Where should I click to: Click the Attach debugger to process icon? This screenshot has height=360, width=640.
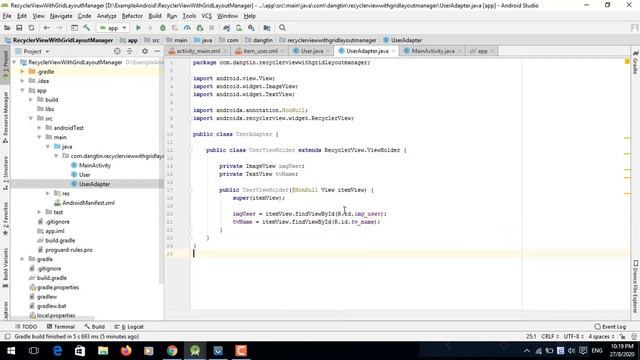200,28
